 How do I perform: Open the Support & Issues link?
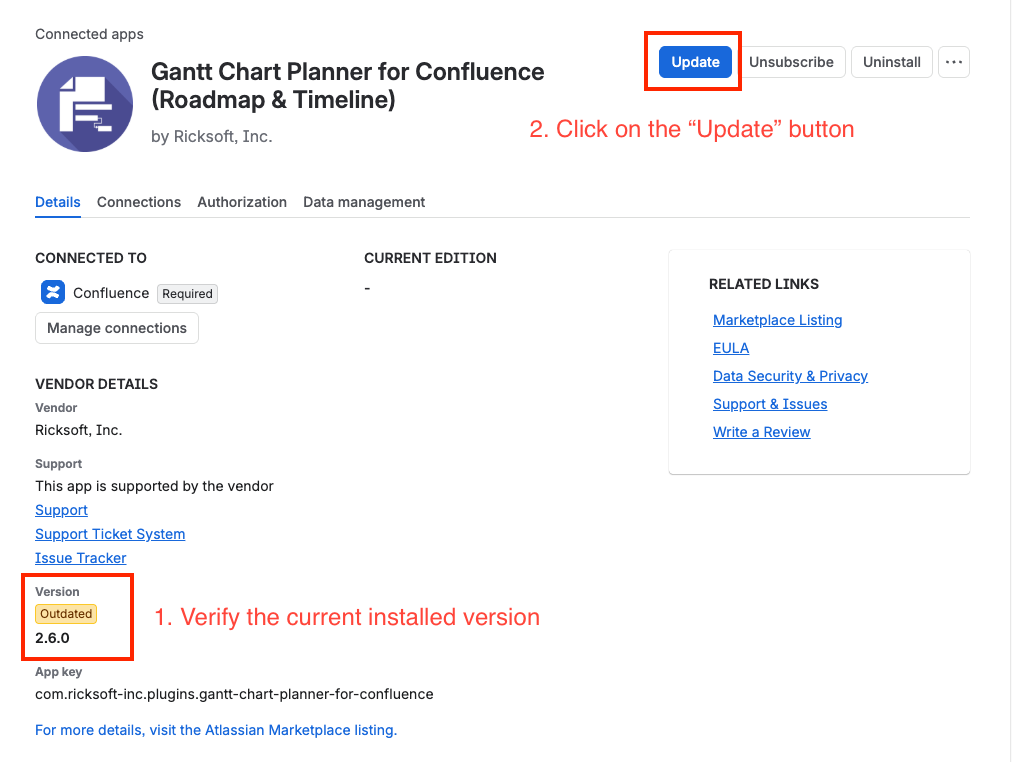(770, 404)
